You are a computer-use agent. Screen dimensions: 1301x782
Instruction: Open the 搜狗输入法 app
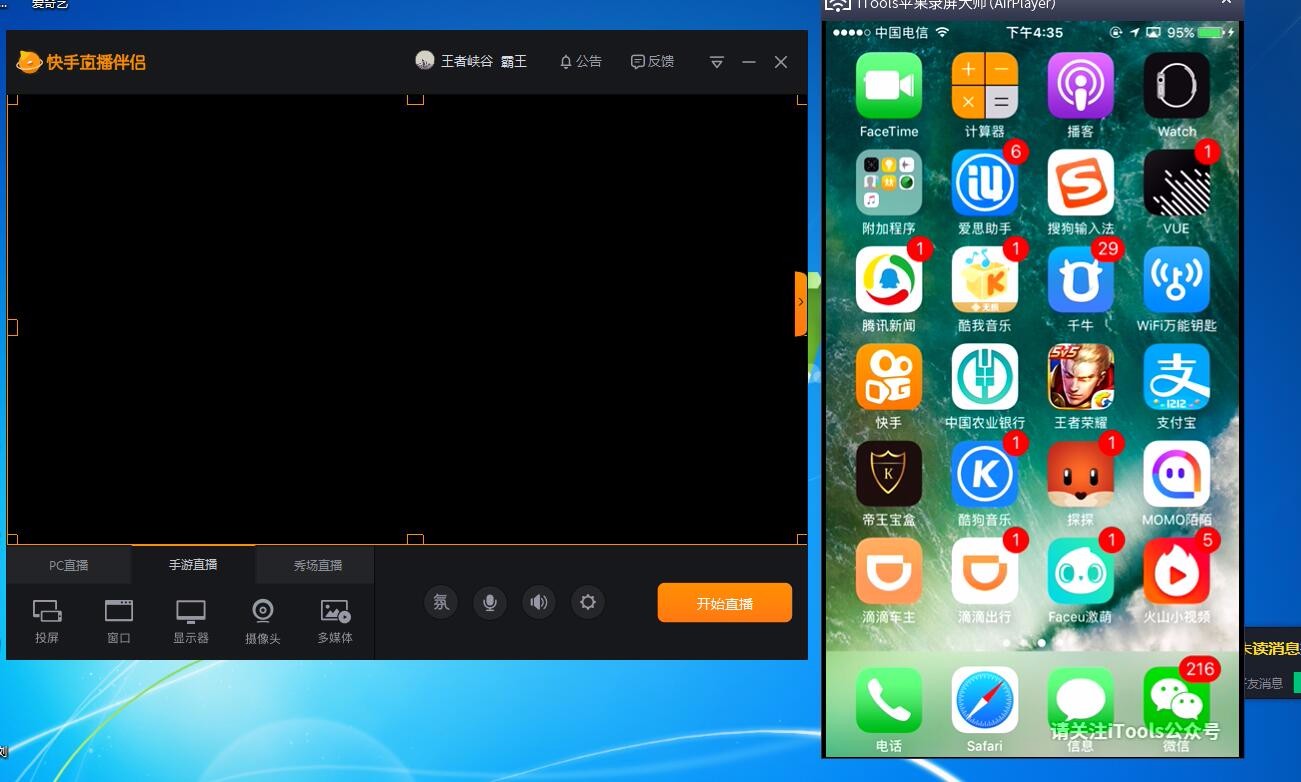coord(1080,183)
